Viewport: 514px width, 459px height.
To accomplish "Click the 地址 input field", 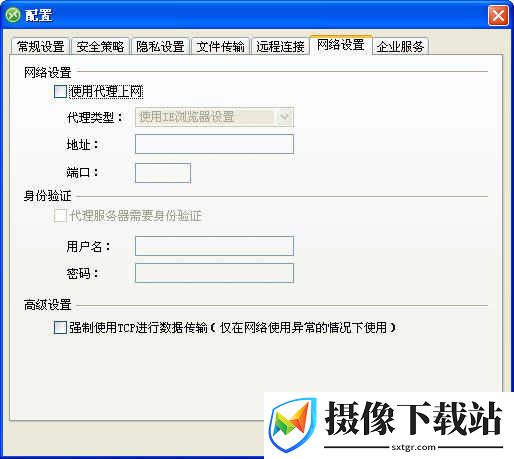I will click(214, 144).
